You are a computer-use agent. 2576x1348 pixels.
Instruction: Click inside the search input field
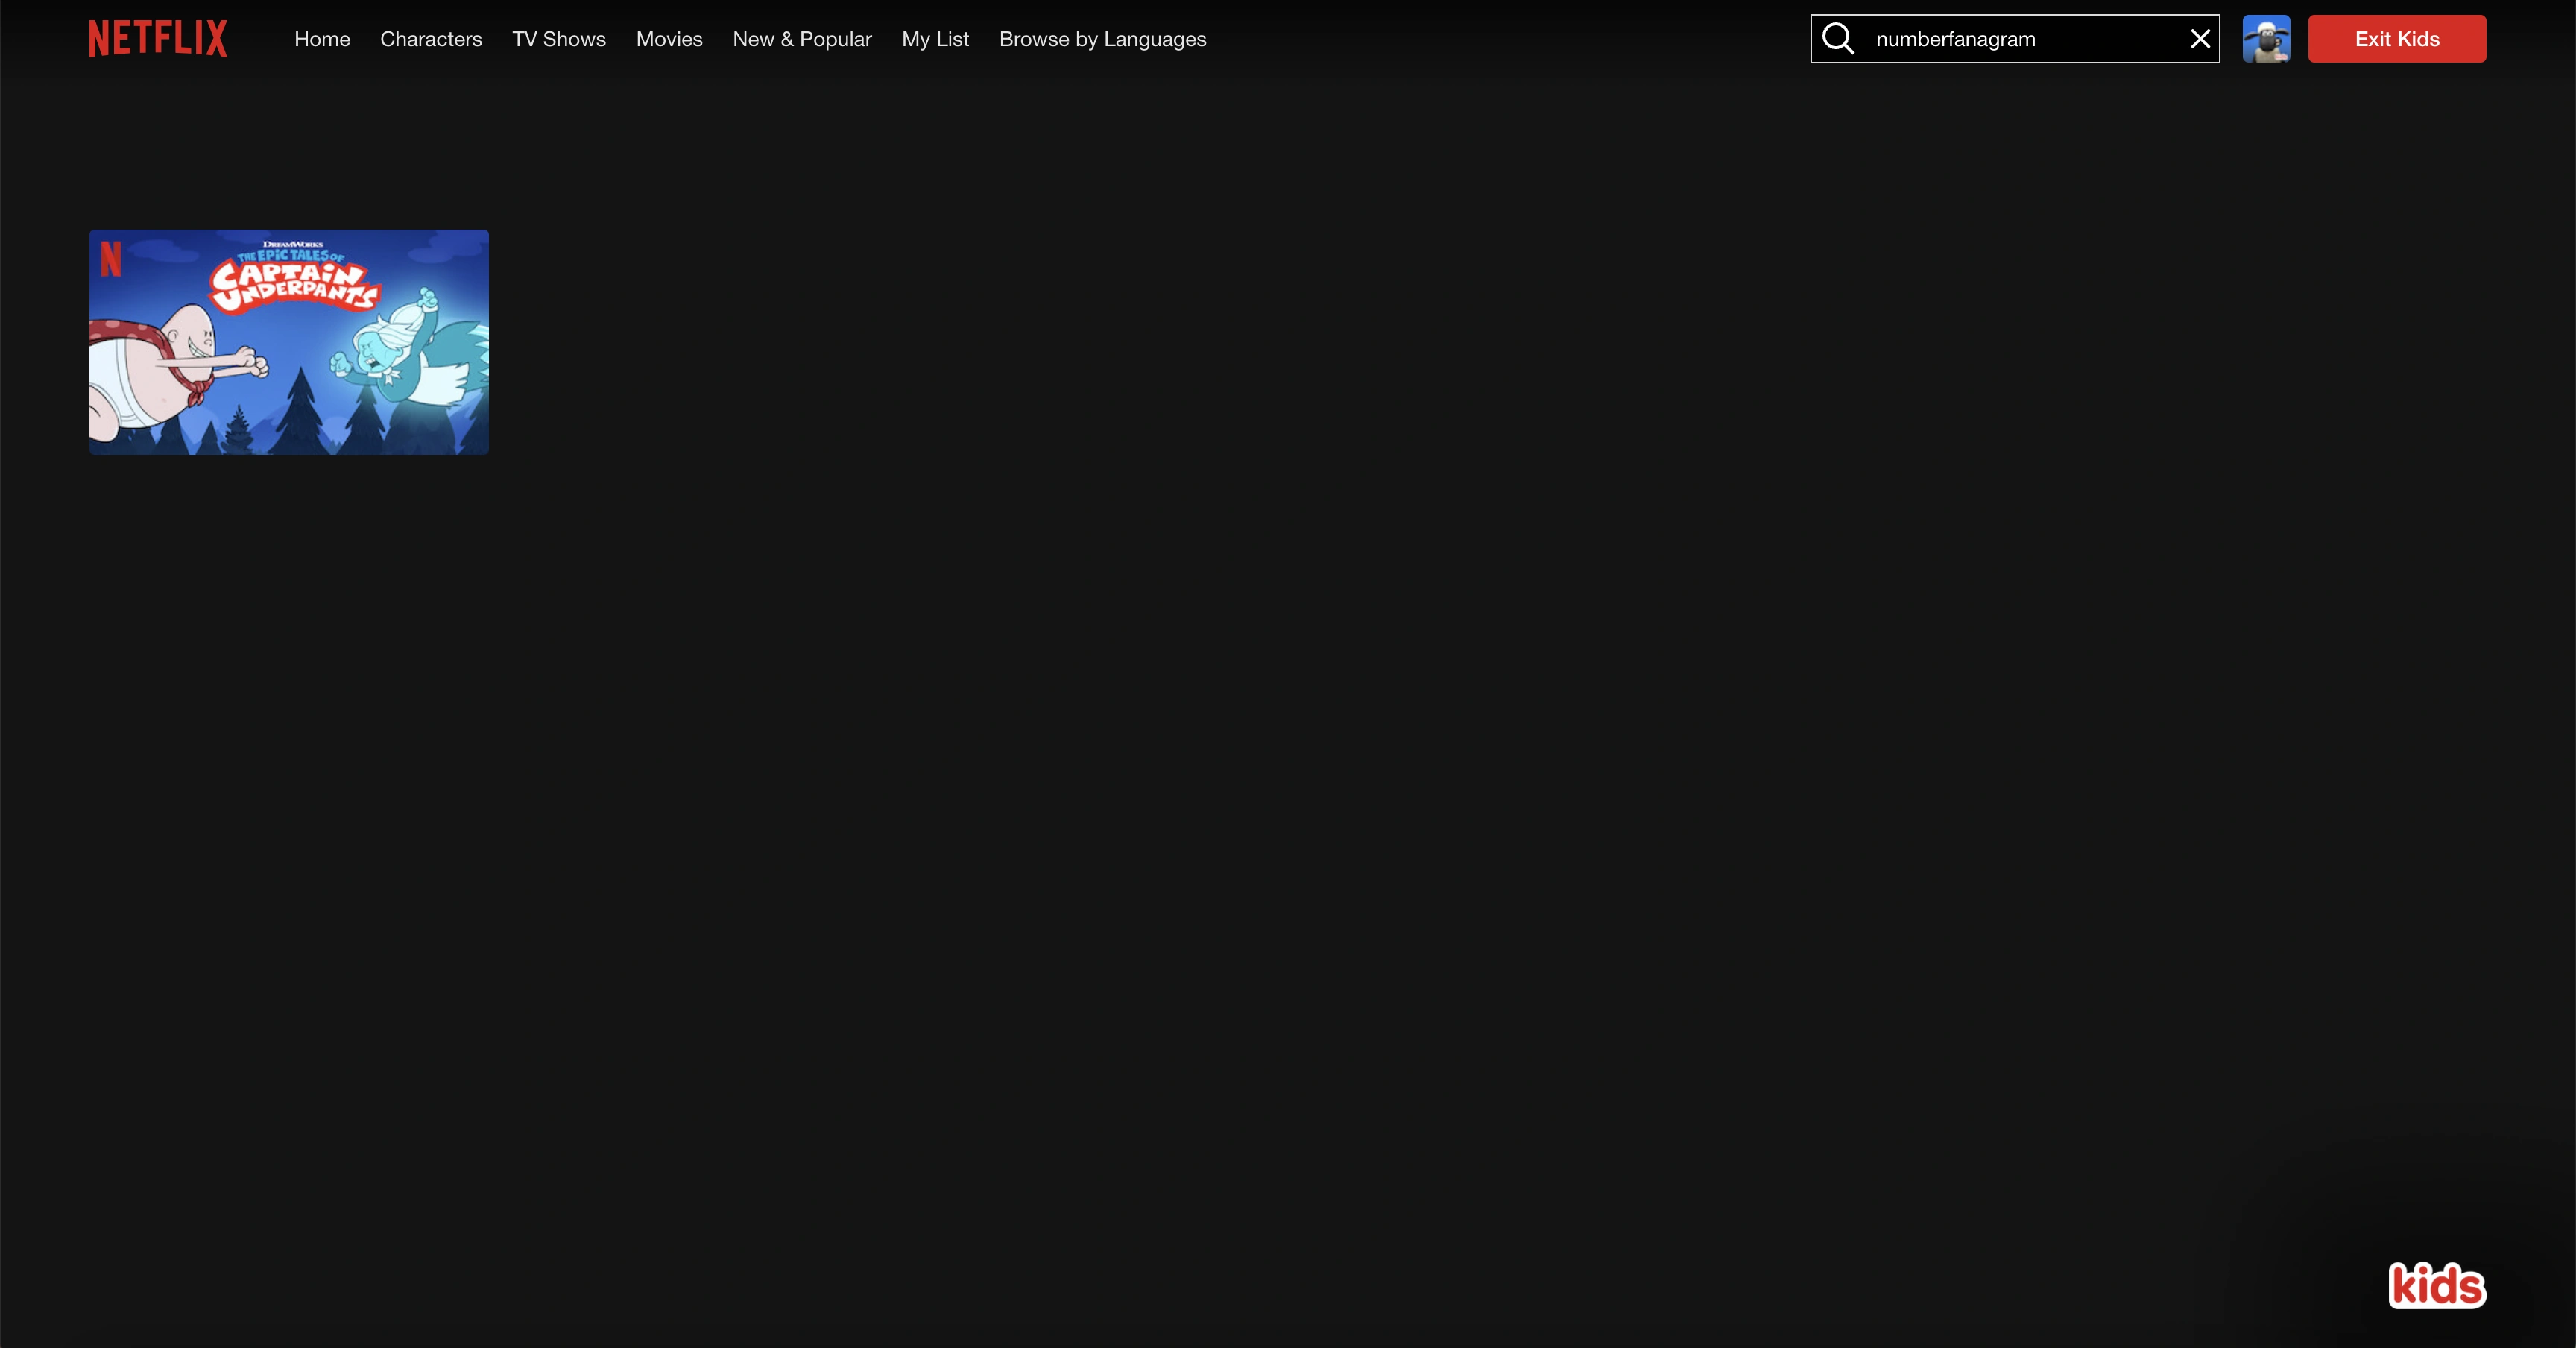(2020, 38)
